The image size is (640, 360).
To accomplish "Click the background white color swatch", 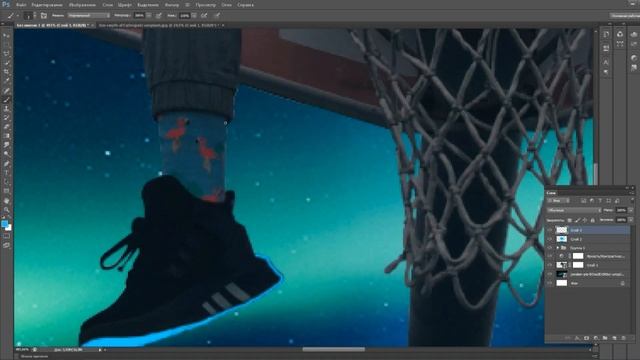I will tap(9, 227).
